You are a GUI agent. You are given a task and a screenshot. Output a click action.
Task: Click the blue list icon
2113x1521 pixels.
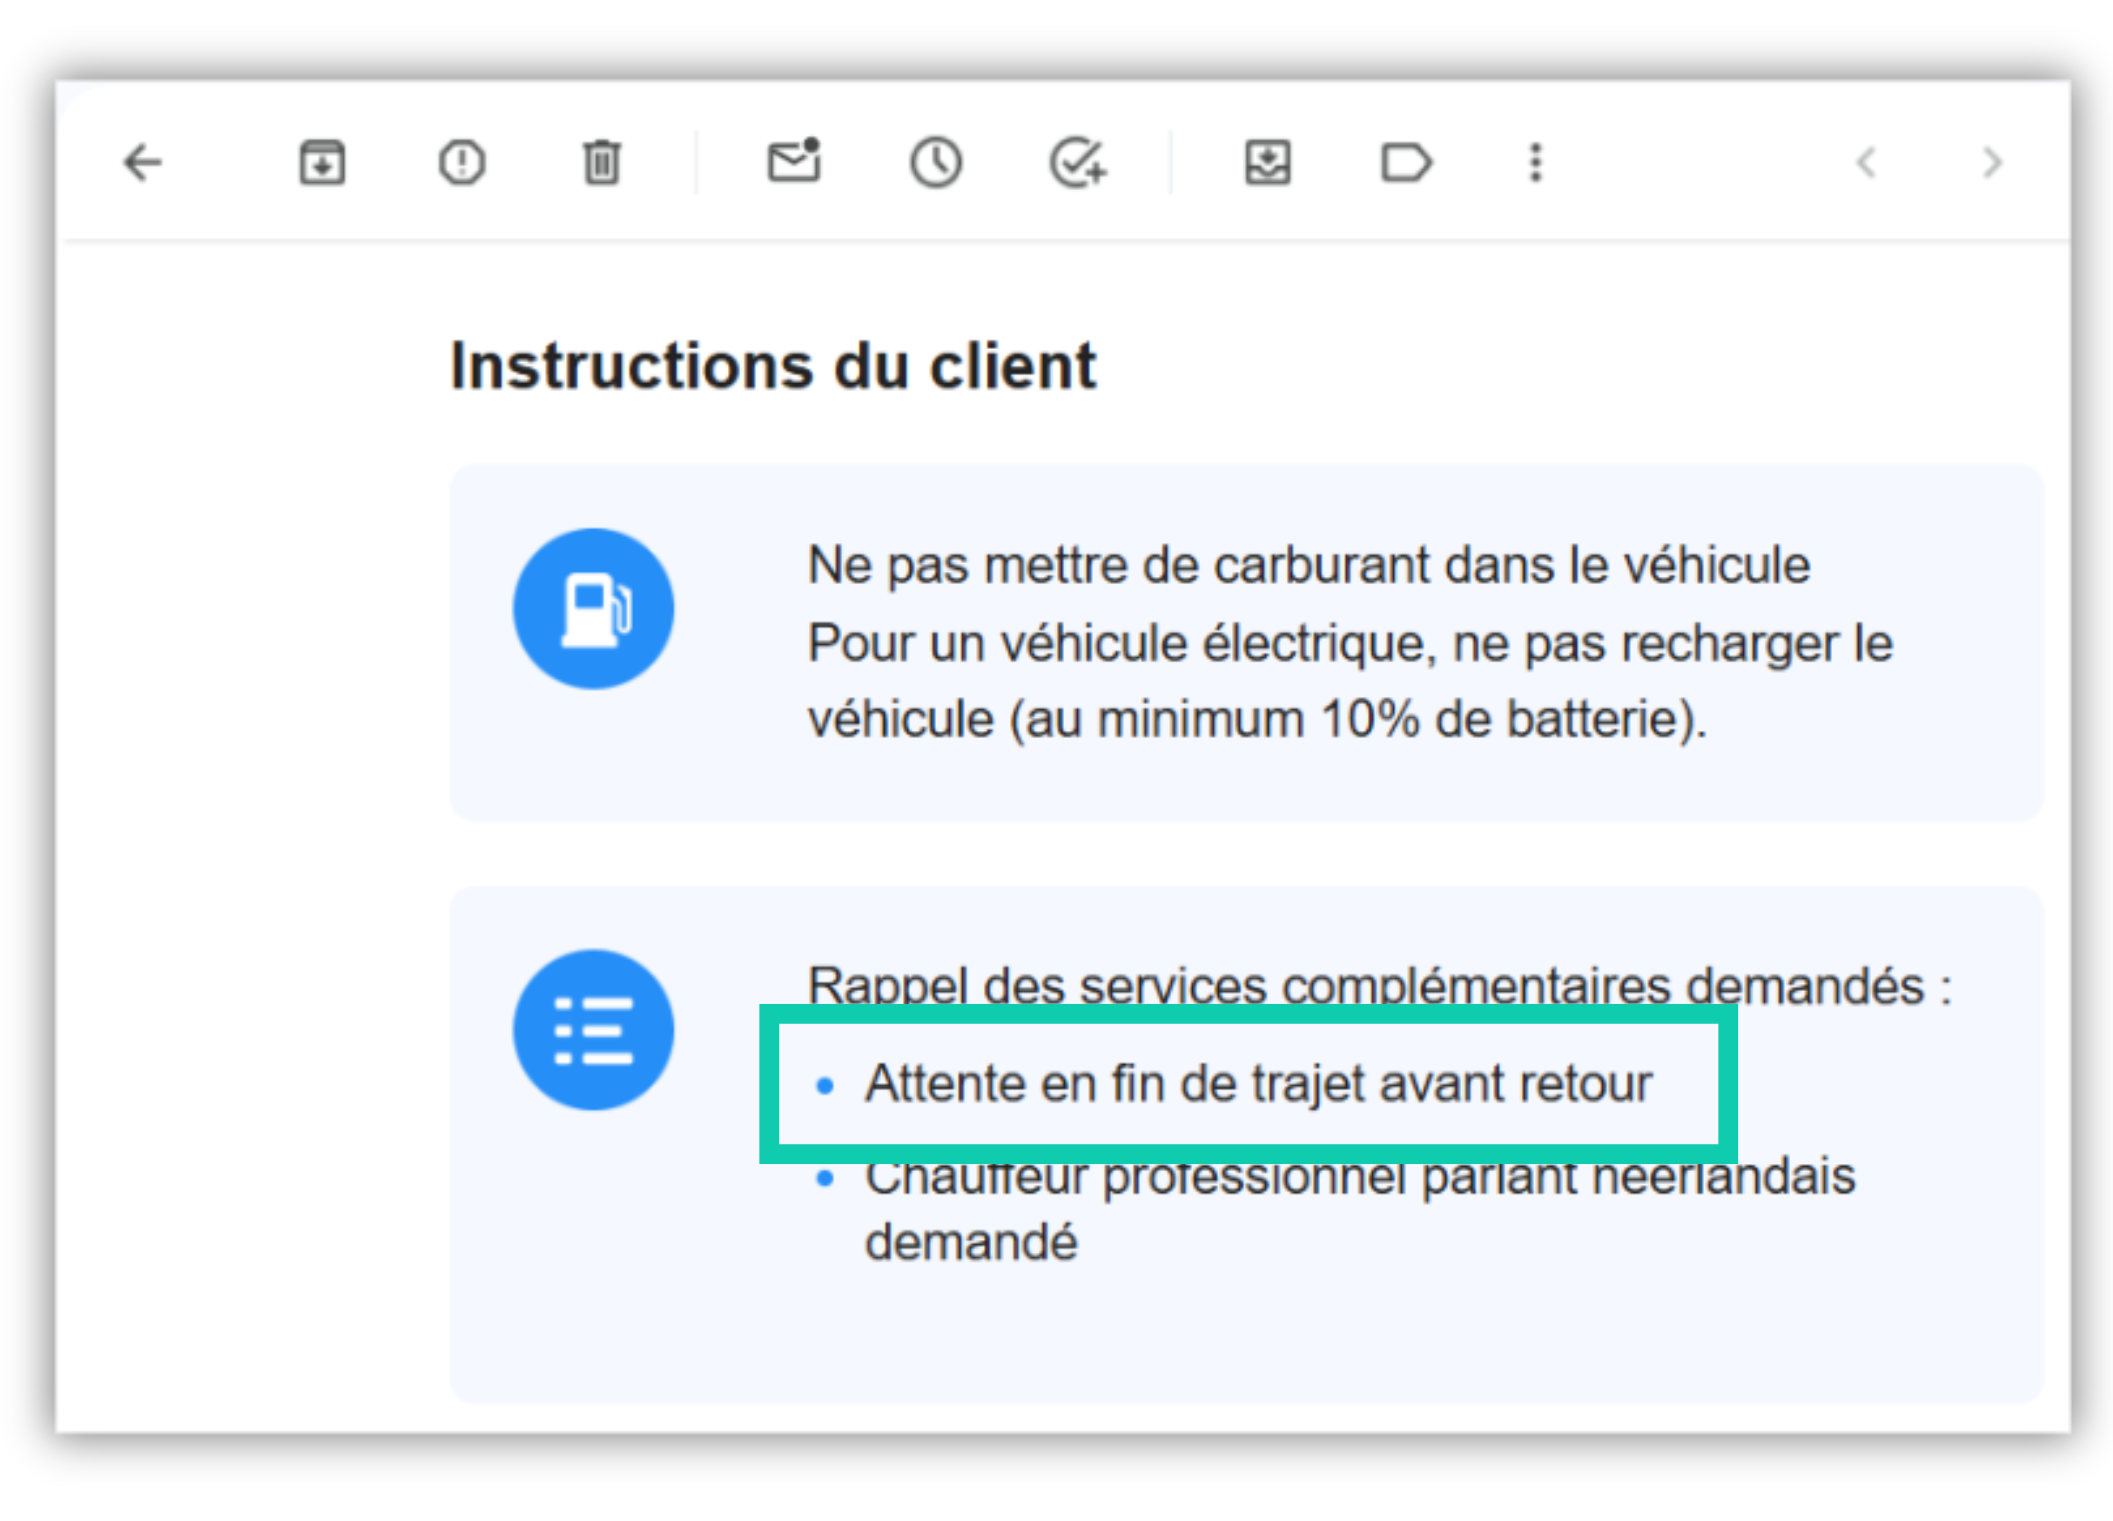point(593,1029)
